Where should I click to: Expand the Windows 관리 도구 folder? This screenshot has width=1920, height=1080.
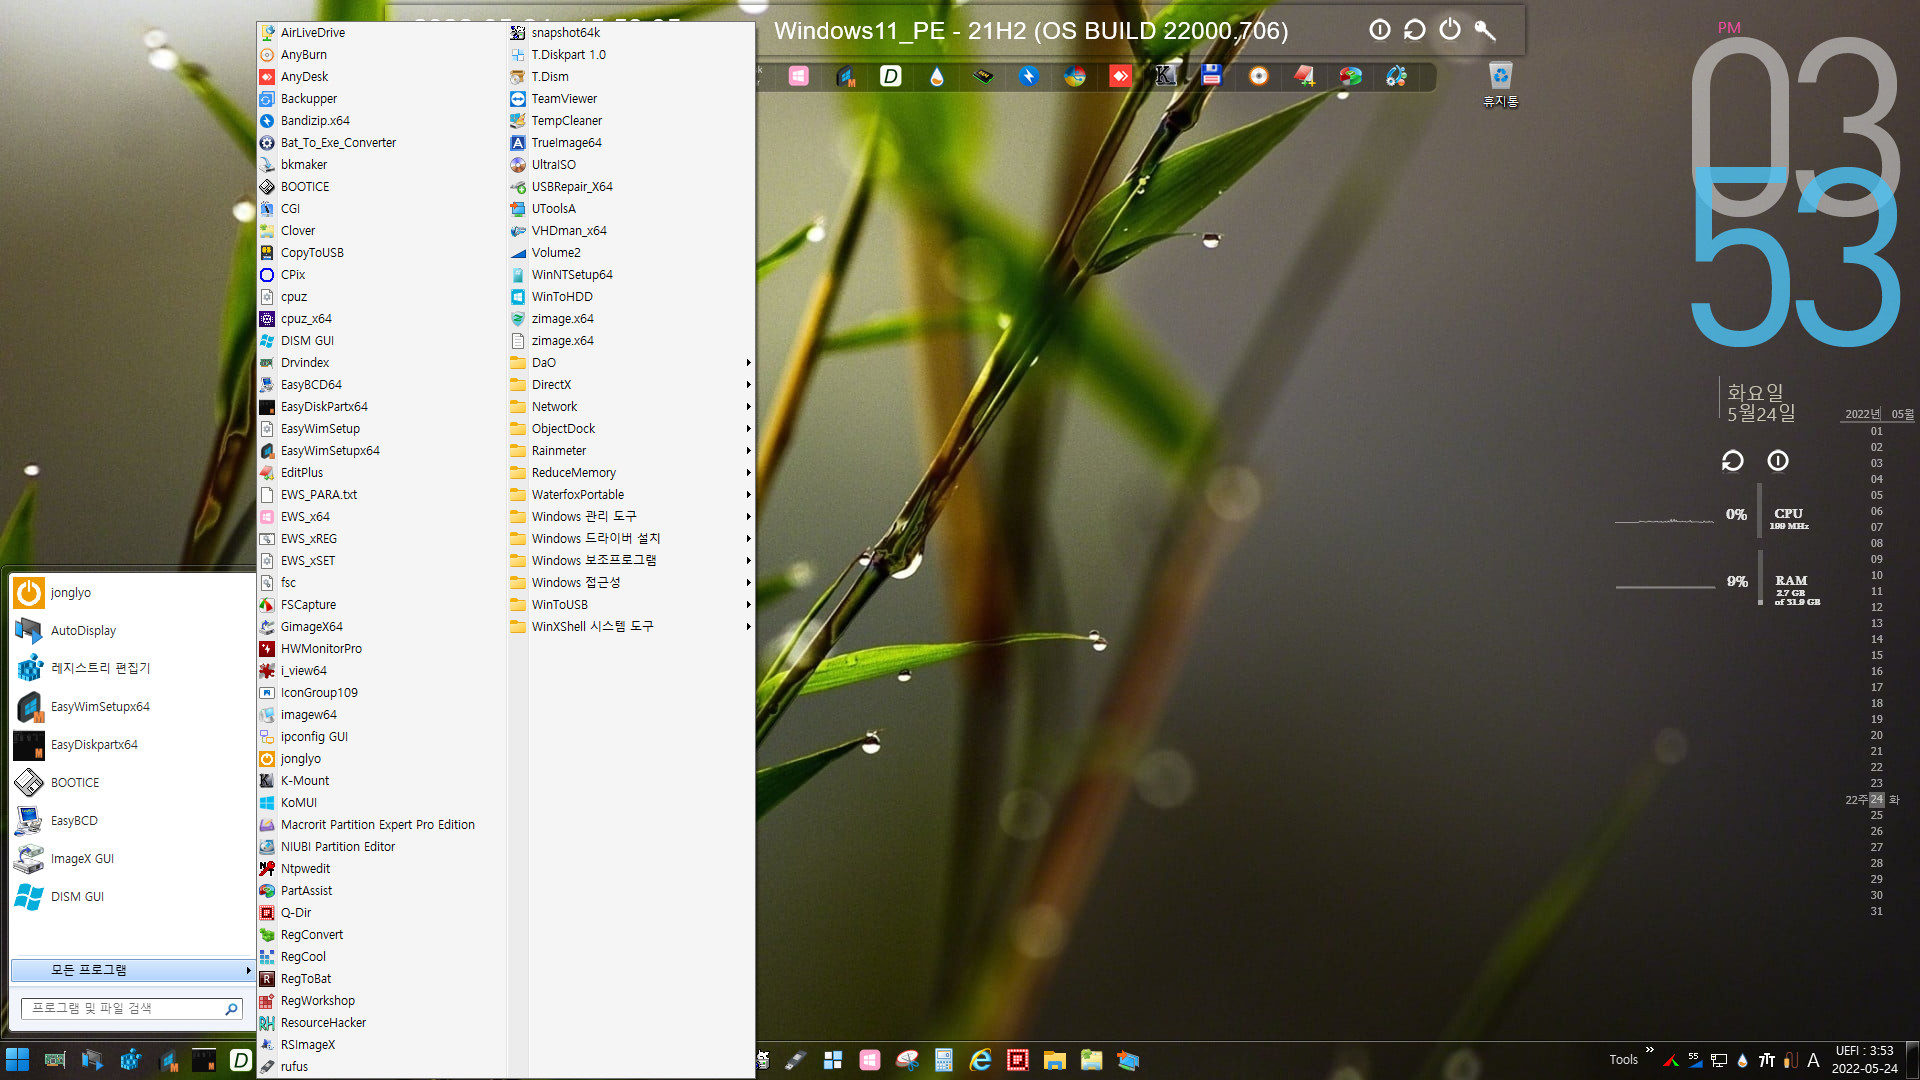tap(631, 517)
